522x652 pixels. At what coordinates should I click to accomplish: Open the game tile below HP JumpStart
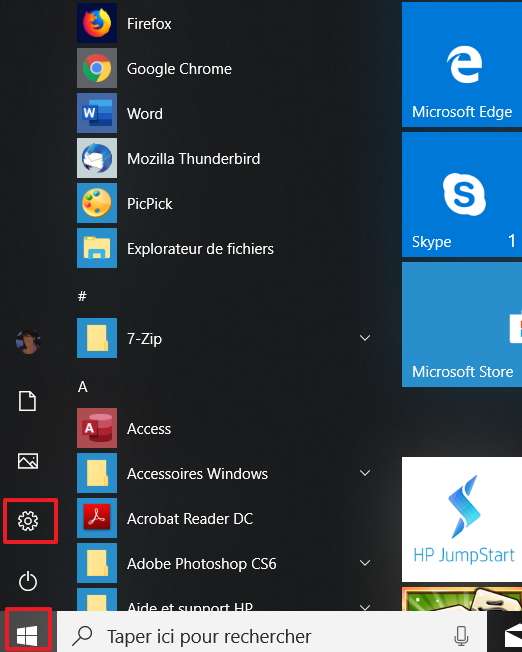click(462, 599)
